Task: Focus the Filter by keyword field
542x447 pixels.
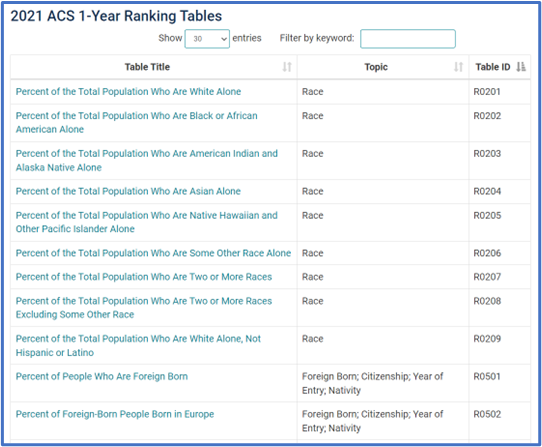Action: pos(408,39)
